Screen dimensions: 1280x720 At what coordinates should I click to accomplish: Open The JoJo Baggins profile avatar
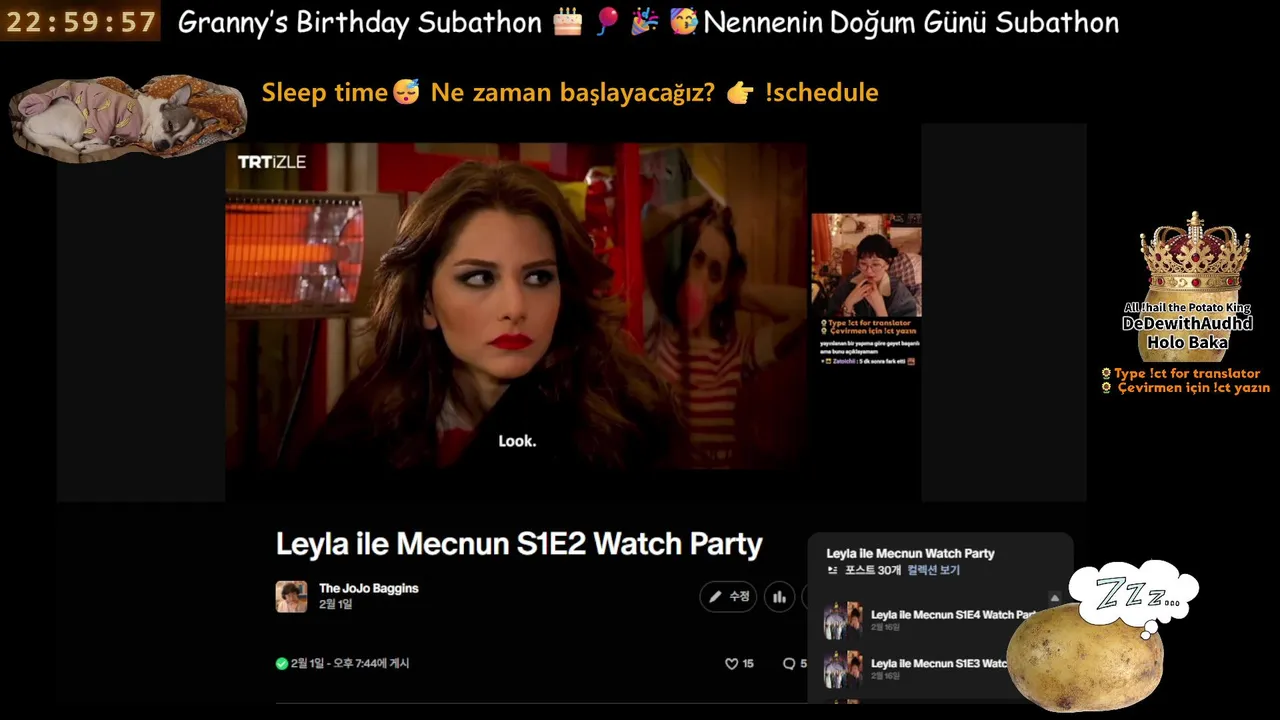[x=291, y=596]
